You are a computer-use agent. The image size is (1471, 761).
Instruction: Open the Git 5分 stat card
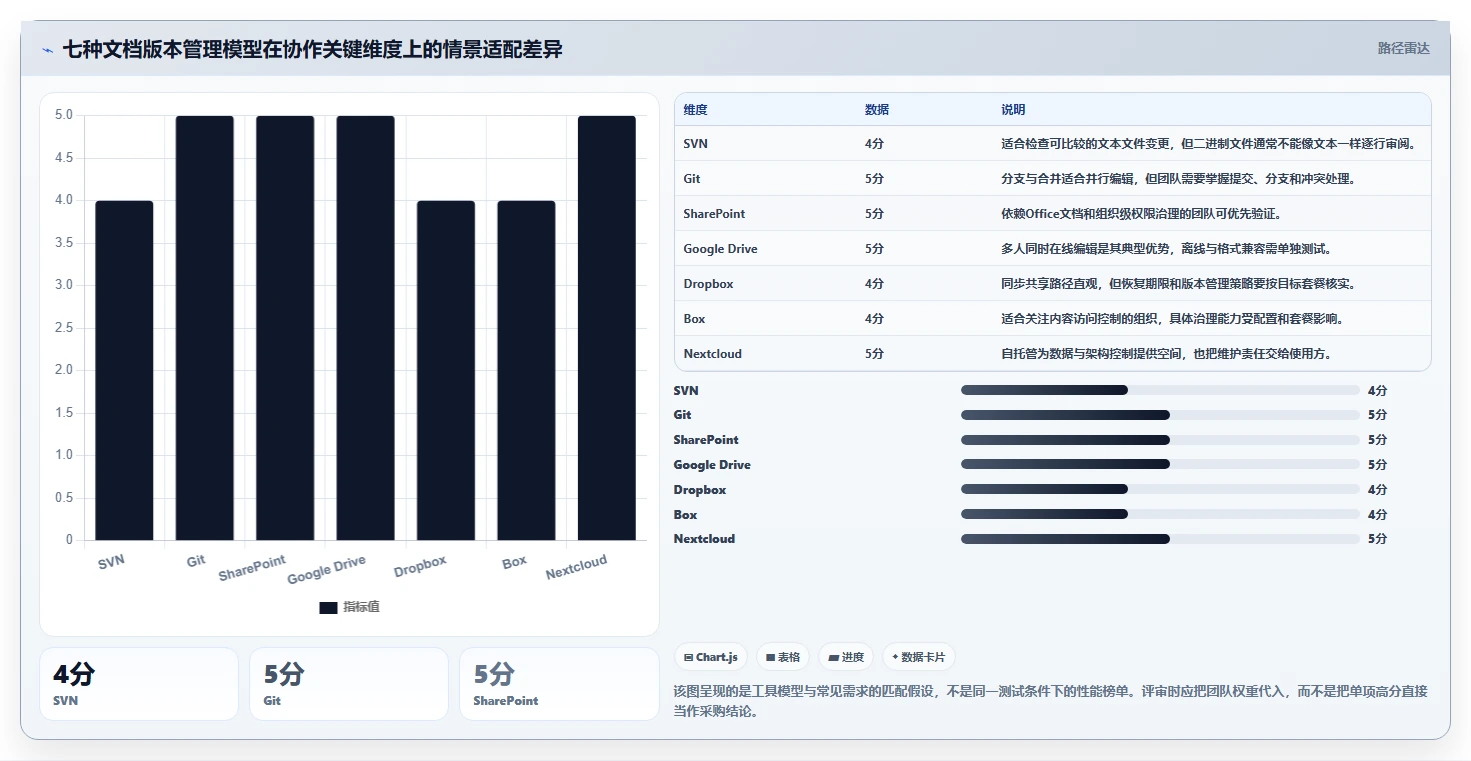click(349, 684)
